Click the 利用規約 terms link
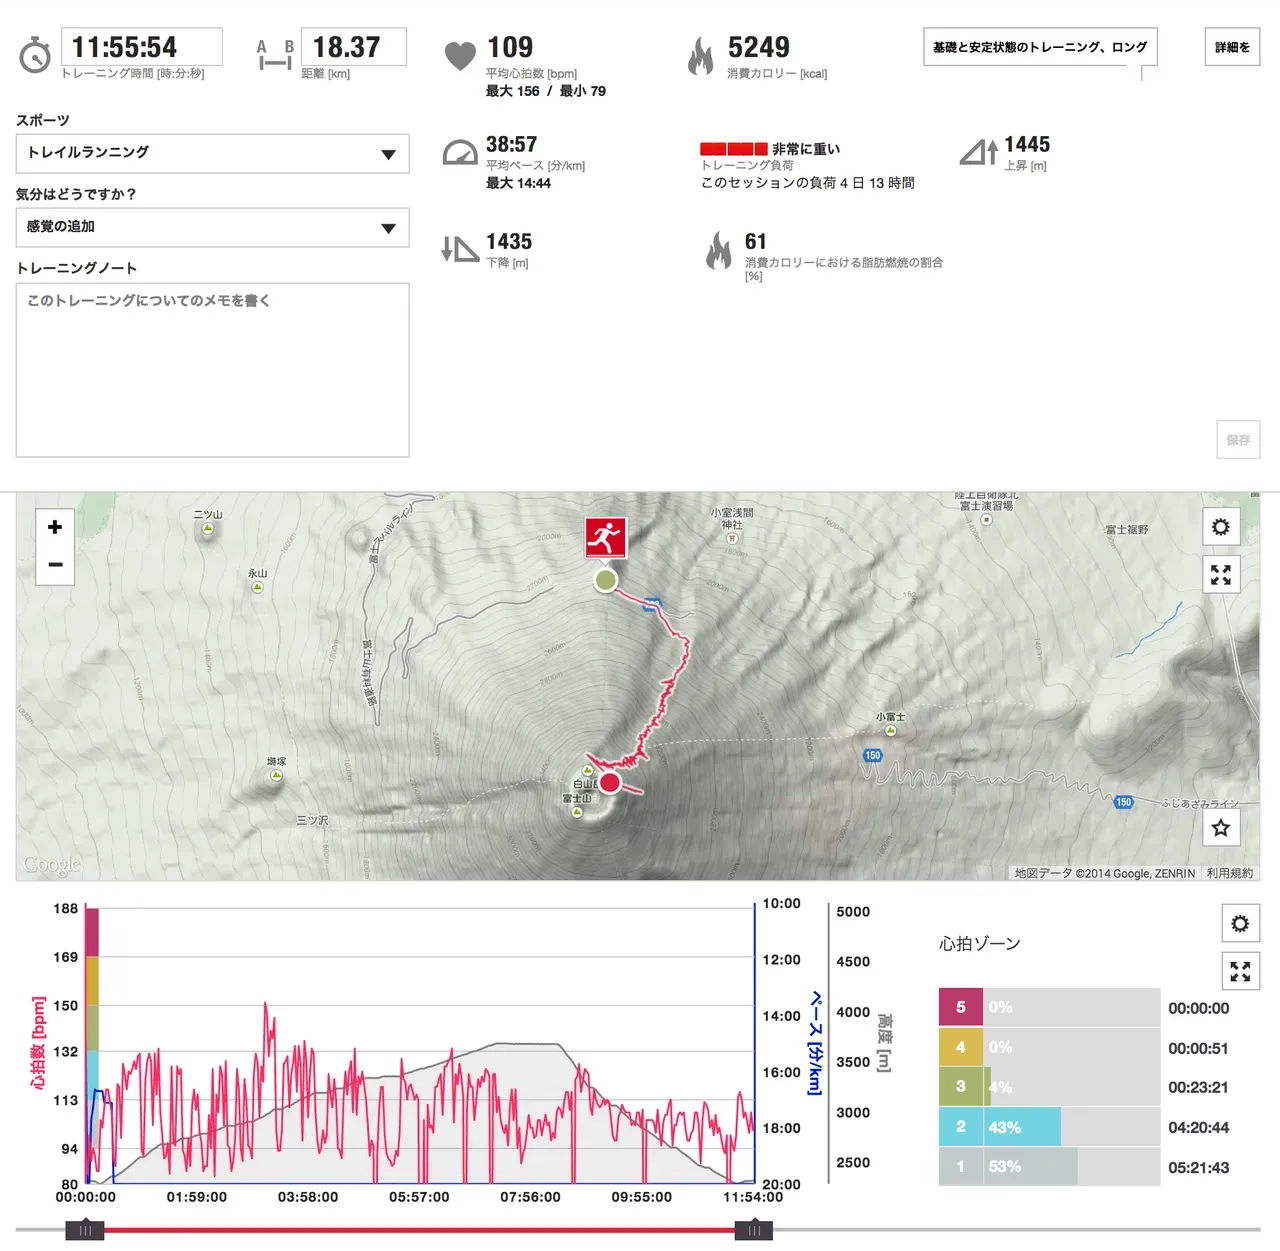1280x1251 pixels. click(1232, 872)
